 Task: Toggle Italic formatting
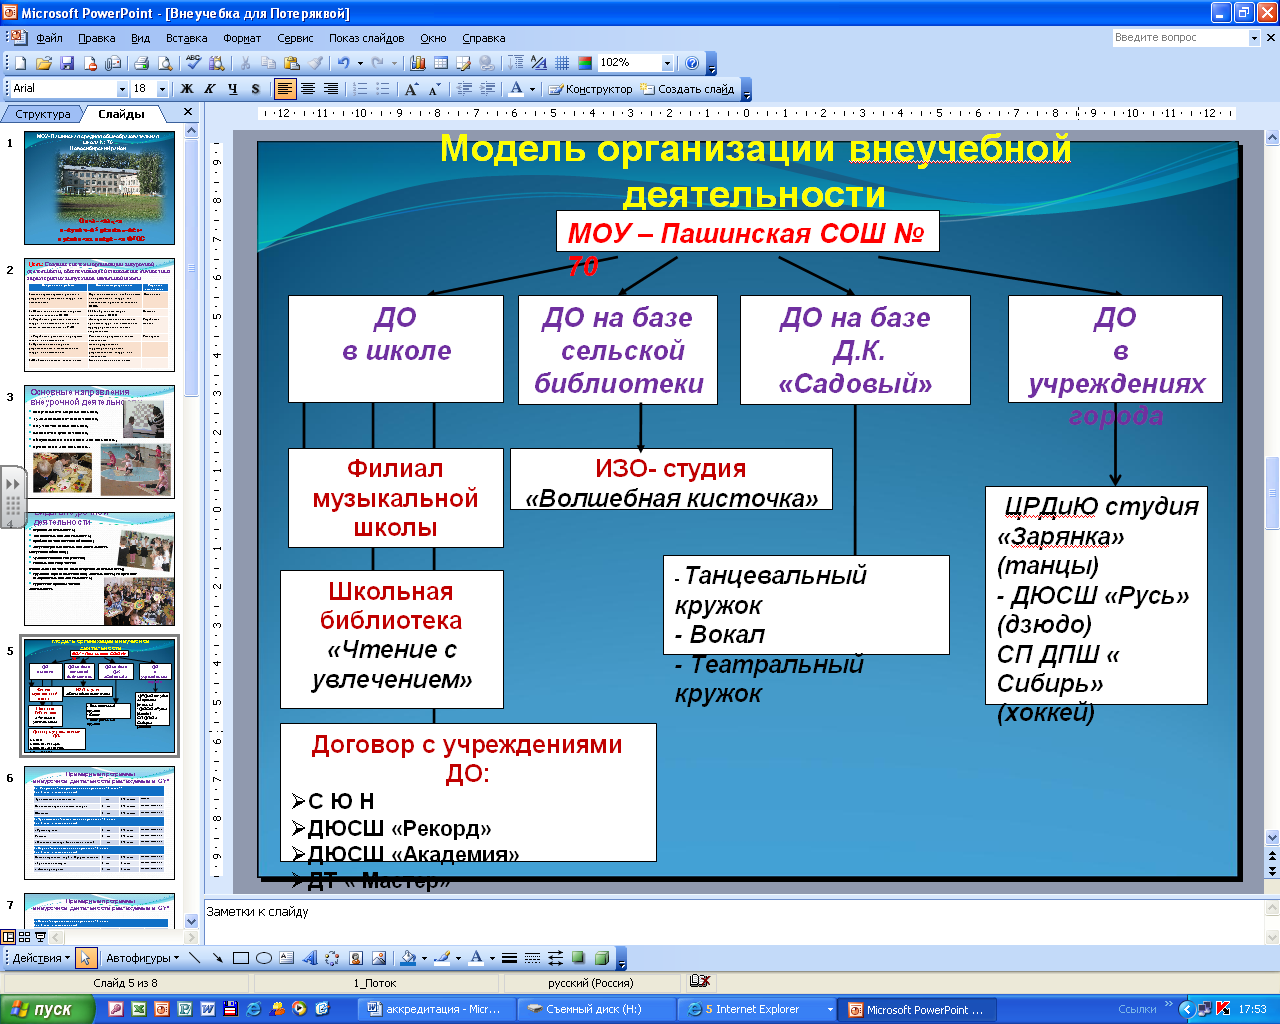click(209, 89)
